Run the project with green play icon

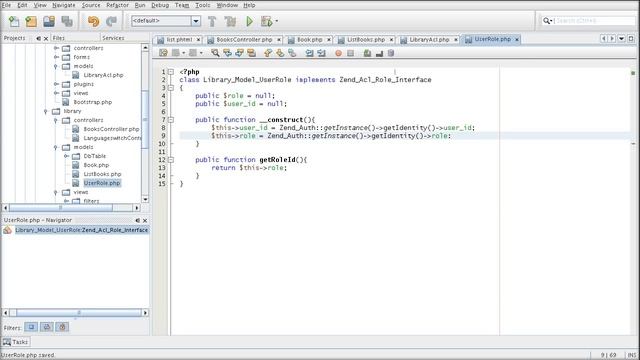coord(249,21)
